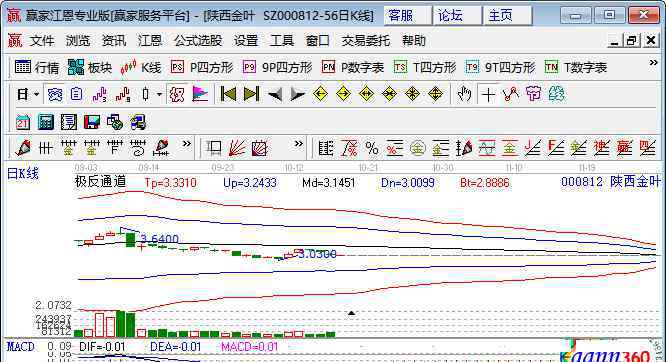Screen dimensions: 666x362
Task: Open the 公式选股 menu
Action: [198, 41]
